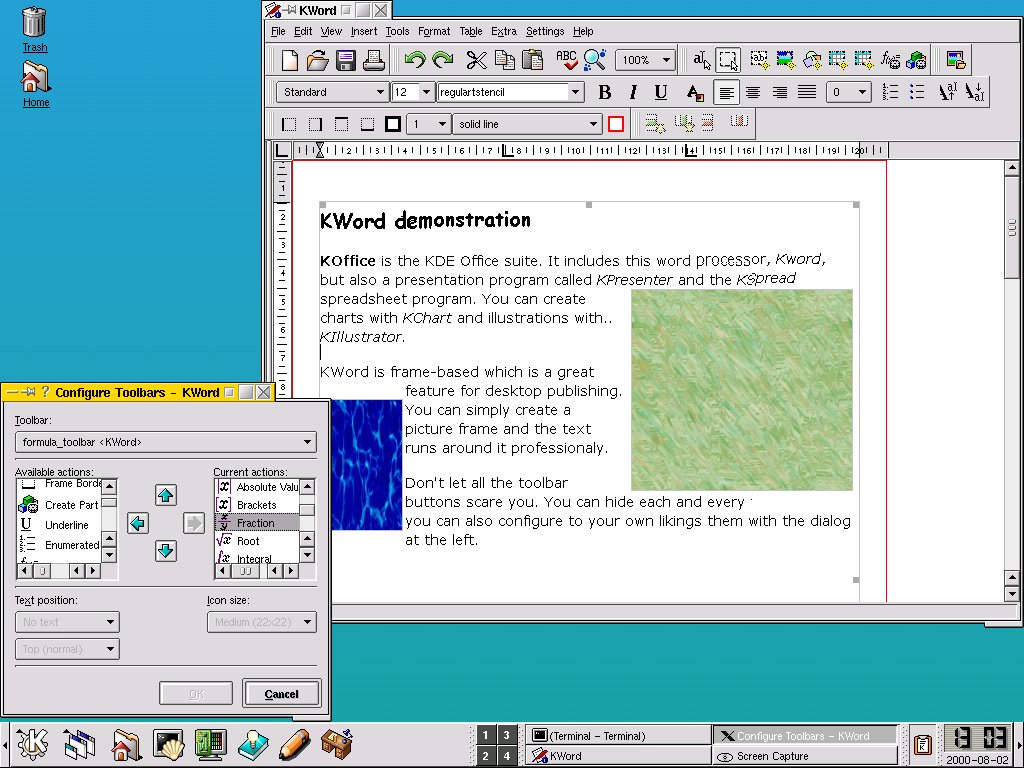
Task: Click the Undo arrow icon
Action: (415, 60)
